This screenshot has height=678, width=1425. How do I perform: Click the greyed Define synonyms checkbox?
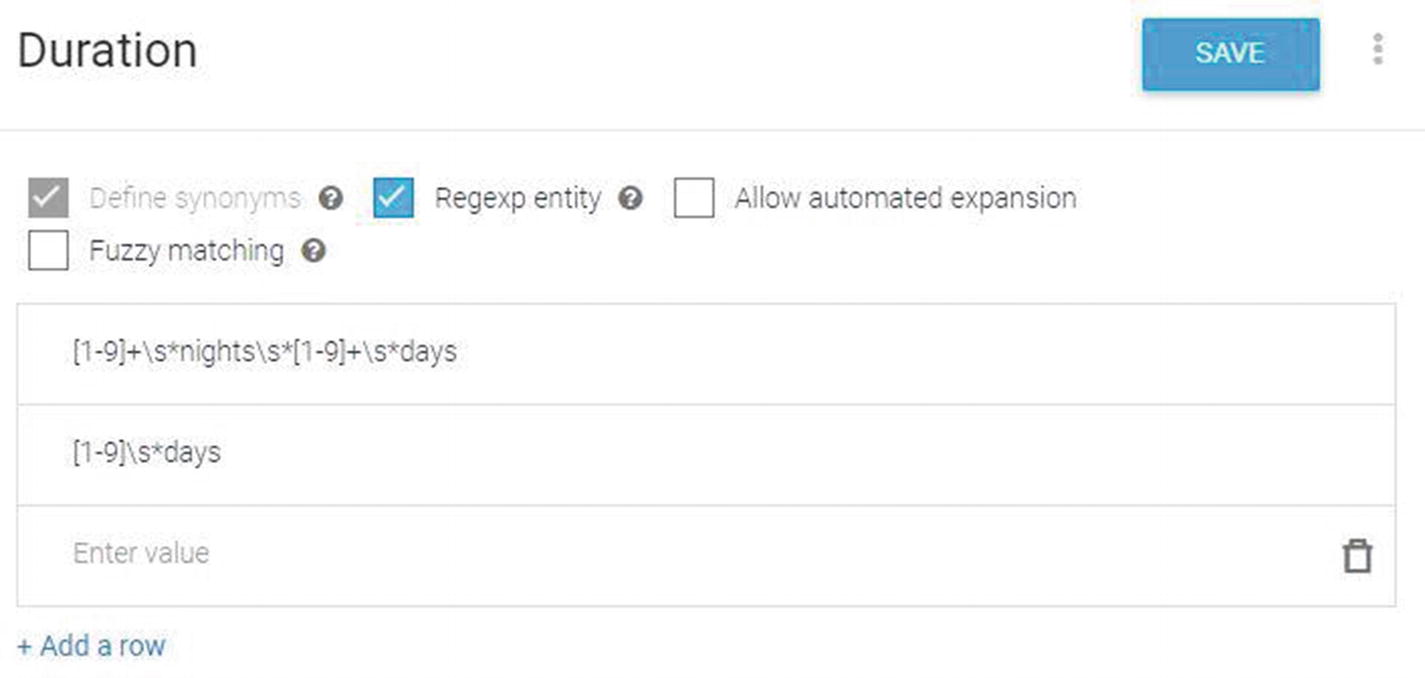(48, 198)
